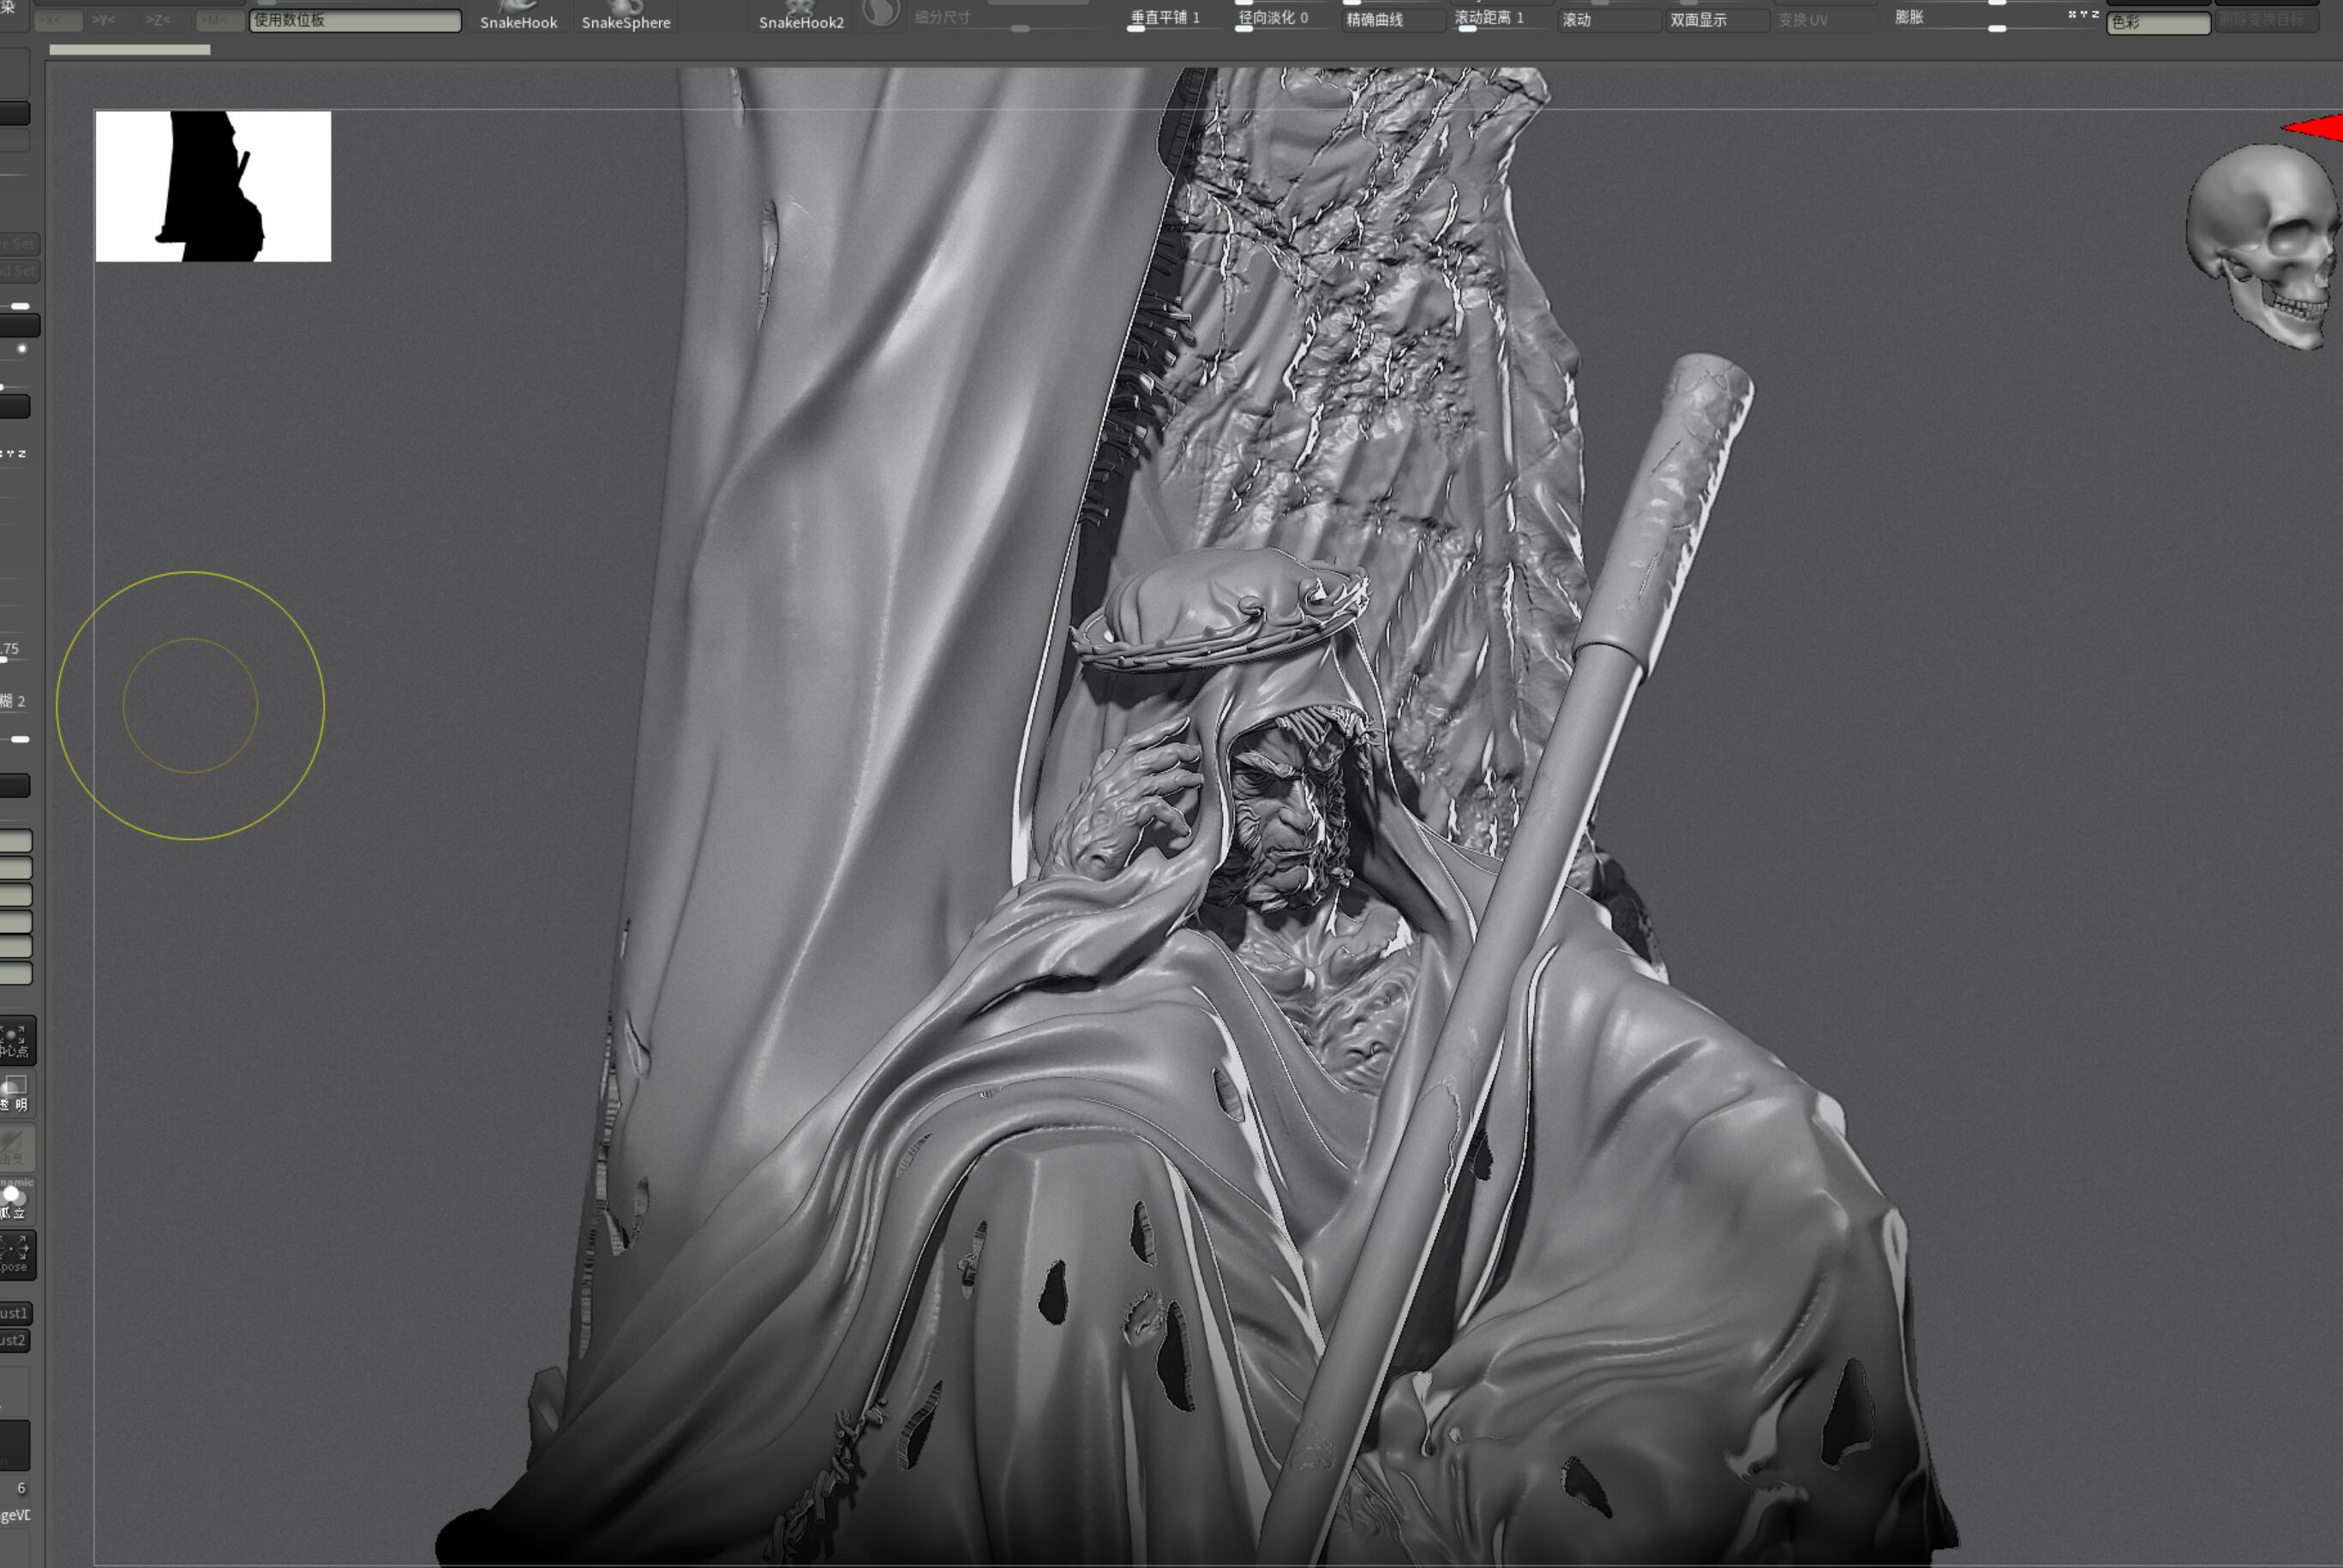Click the Cust2 button in left shelf

[14, 1340]
